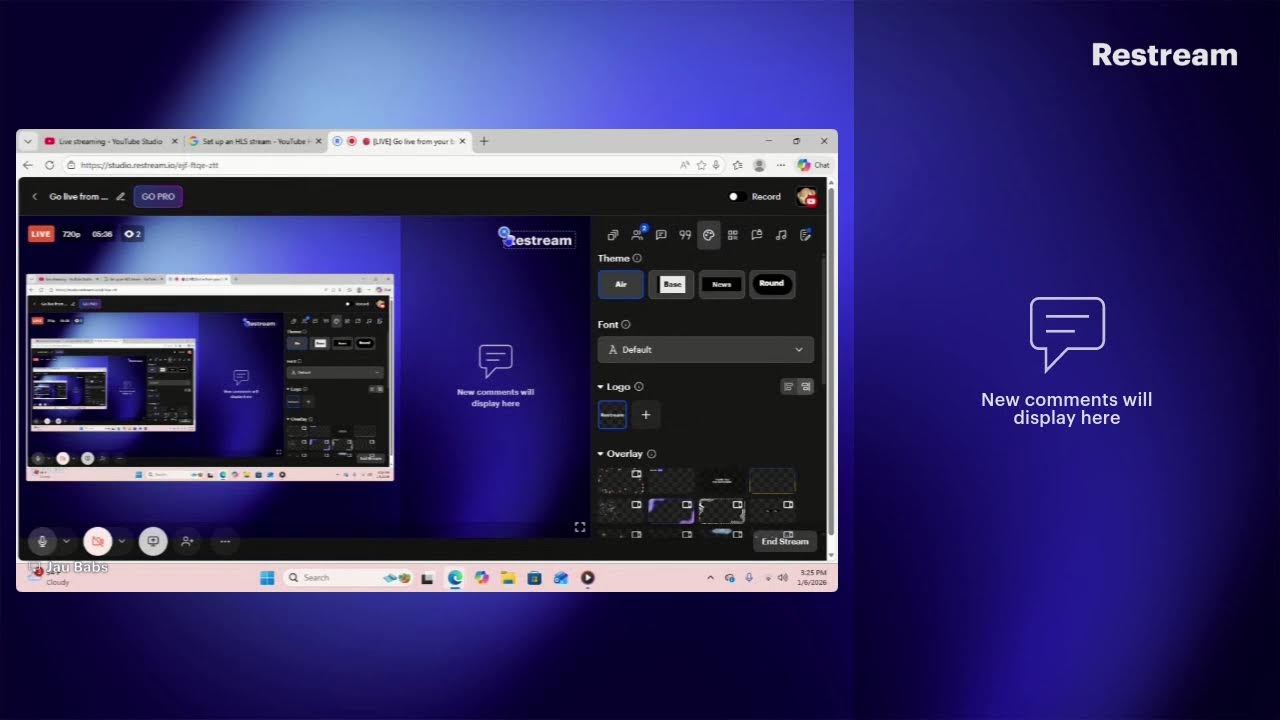This screenshot has width=1280, height=720.
Task: Click the Theme info circle icon
Action: click(x=637, y=258)
